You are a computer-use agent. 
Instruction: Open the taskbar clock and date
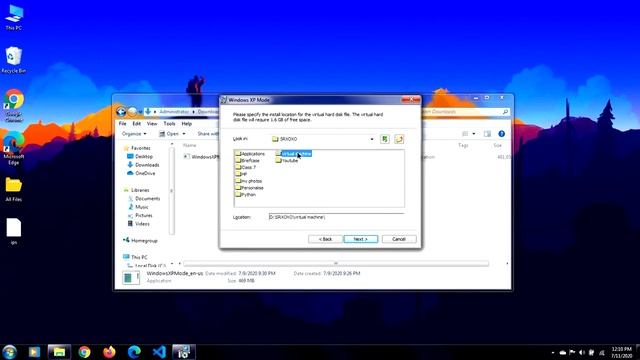[622, 353]
